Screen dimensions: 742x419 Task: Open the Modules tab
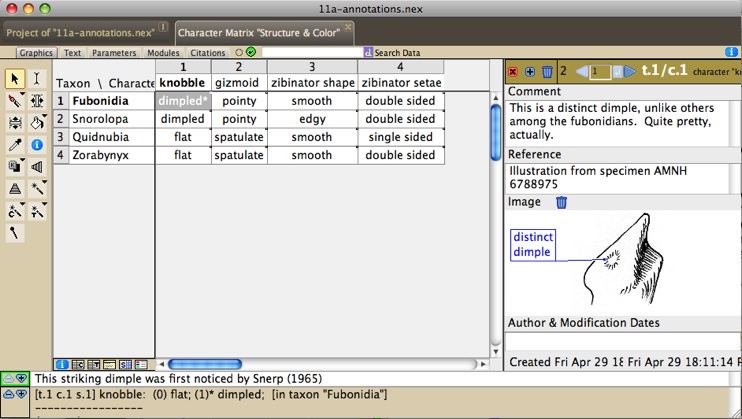(163, 53)
